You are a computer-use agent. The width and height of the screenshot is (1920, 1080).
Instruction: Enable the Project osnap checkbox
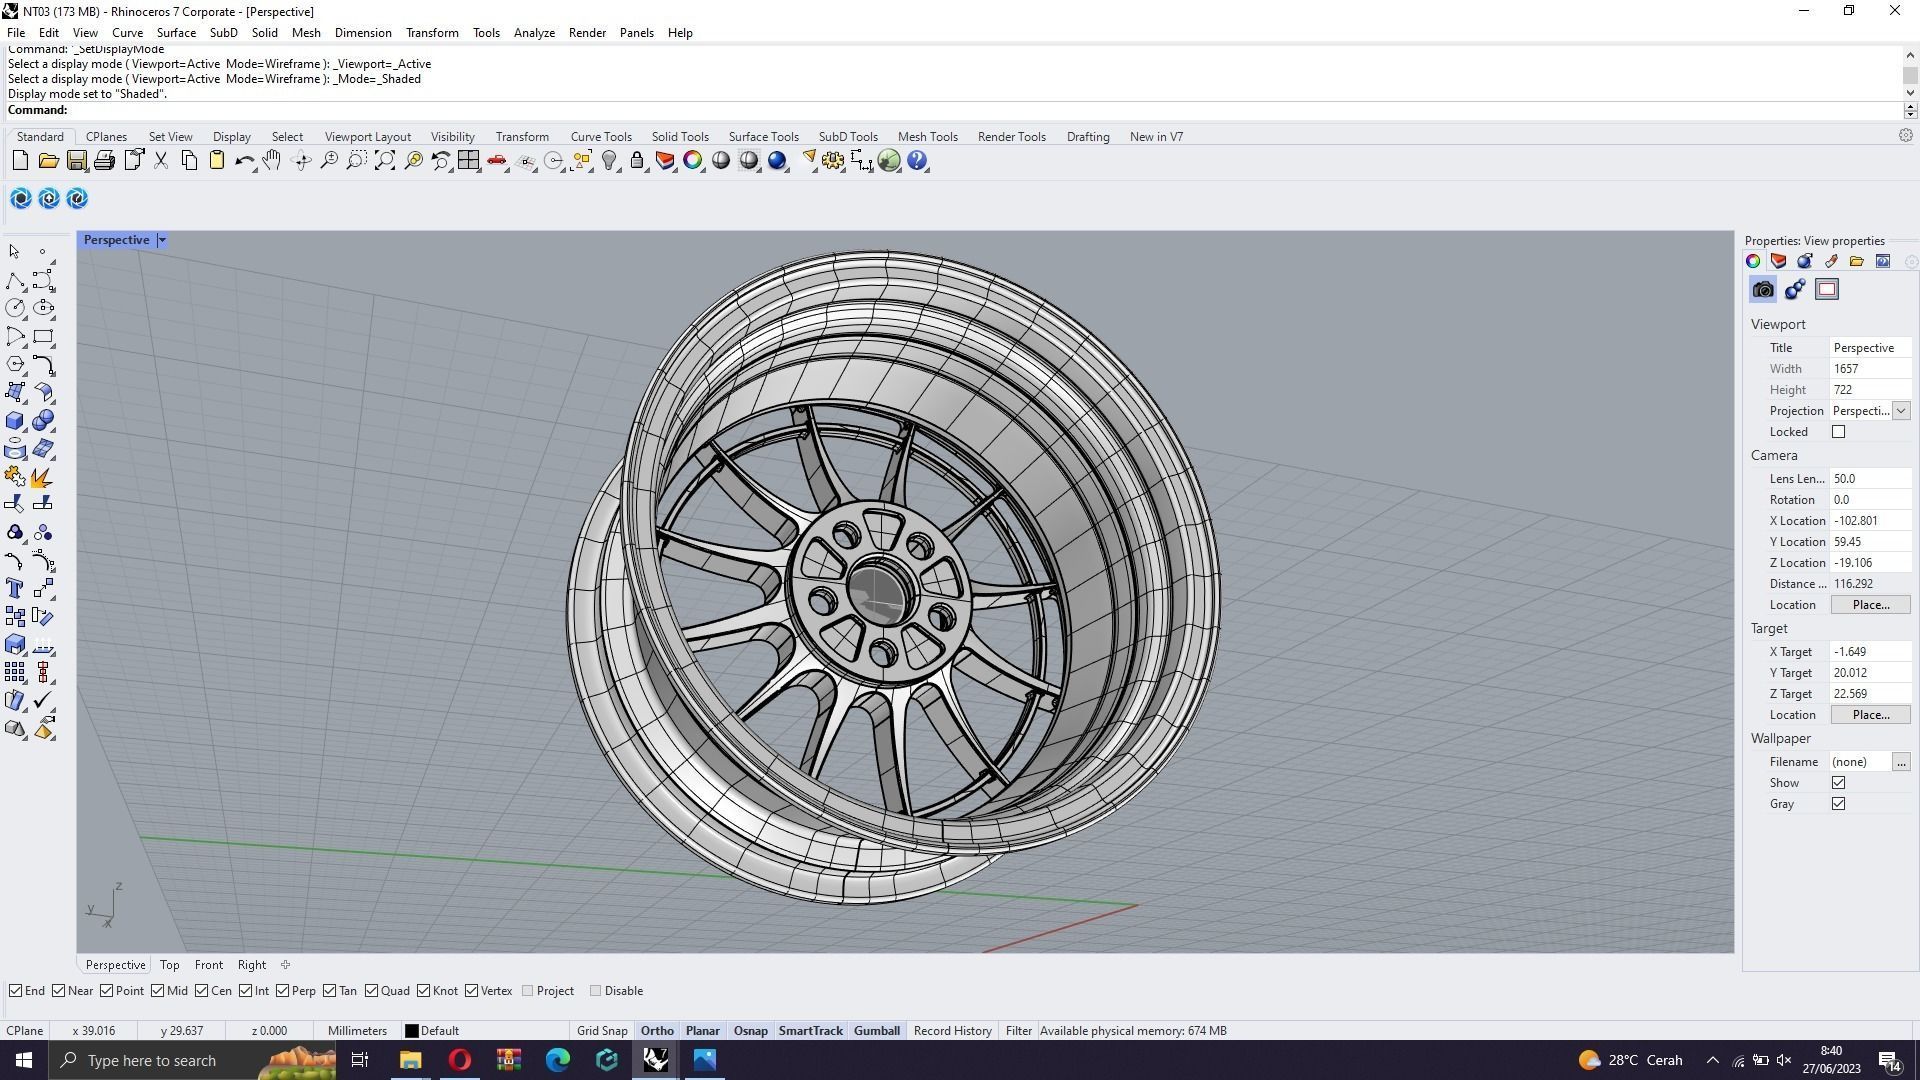click(528, 991)
